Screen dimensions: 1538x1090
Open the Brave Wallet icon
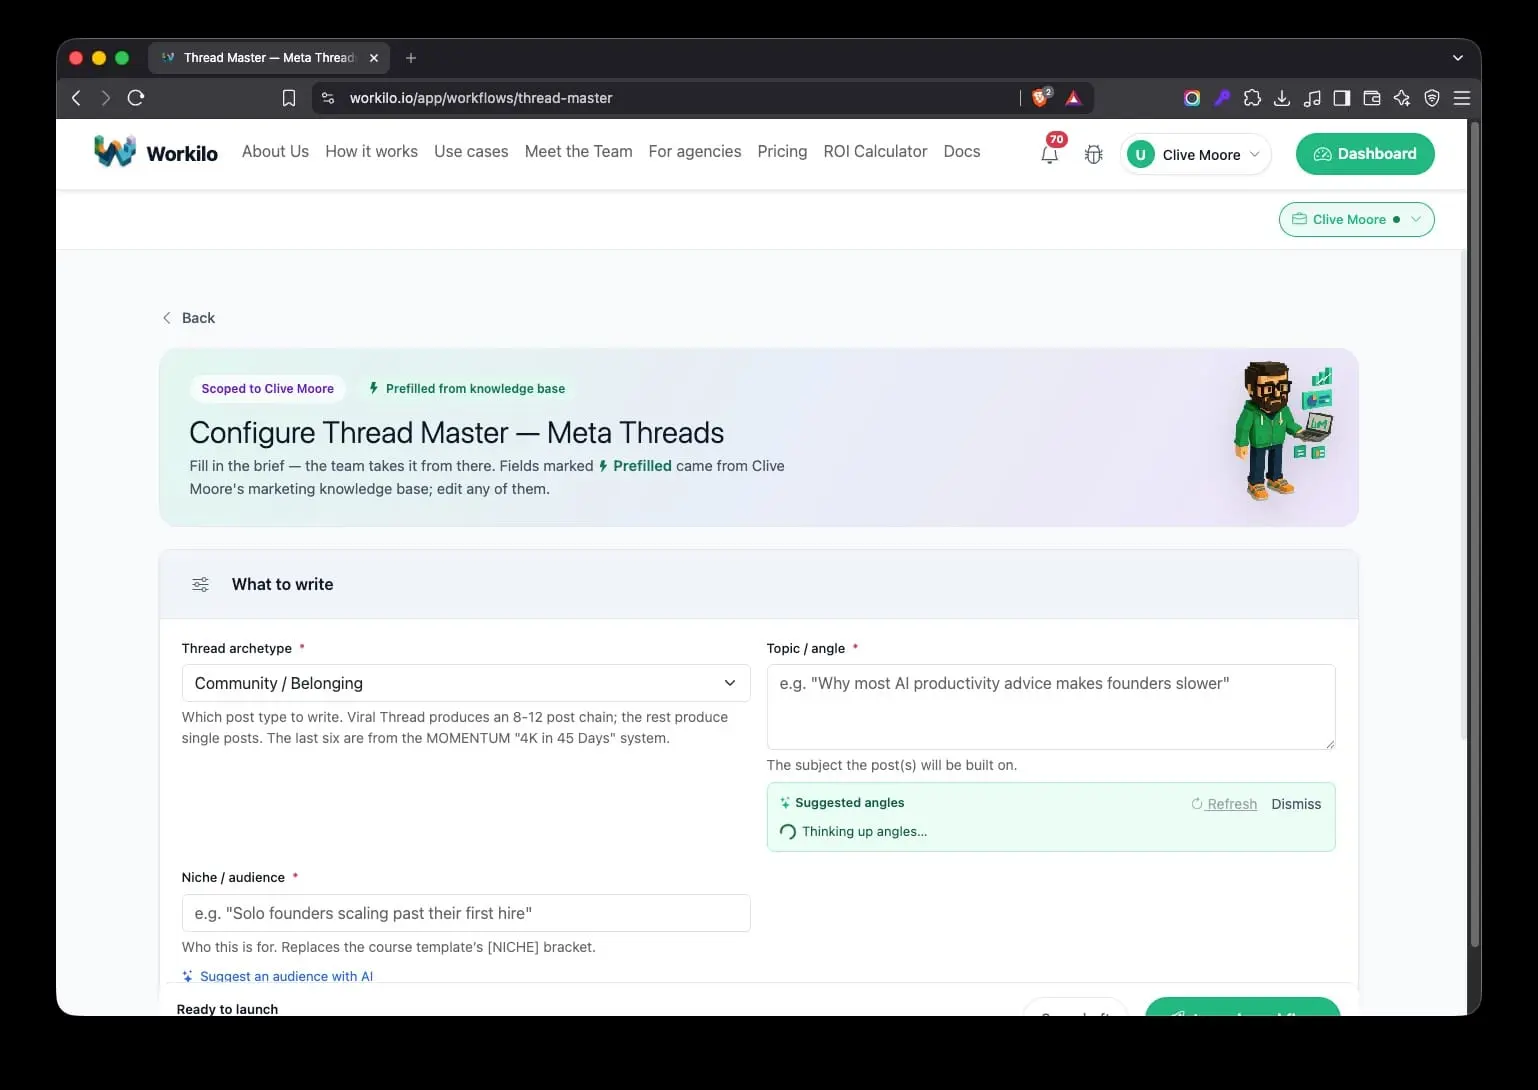click(x=1372, y=98)
